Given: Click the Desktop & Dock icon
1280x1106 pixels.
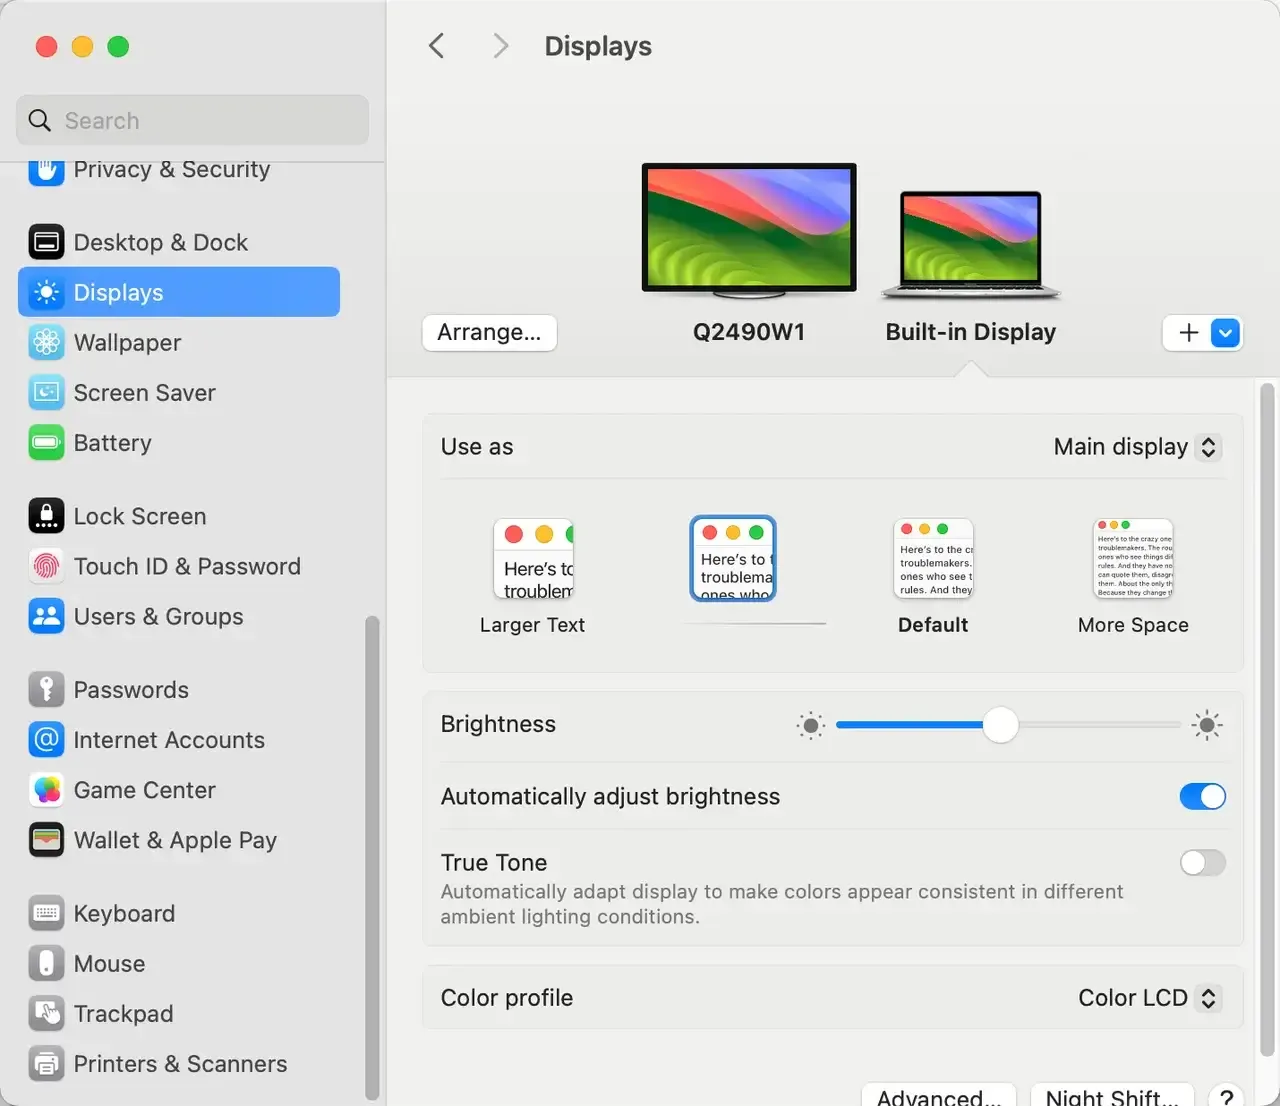Looking at the screenshot, I should point(46,242).
